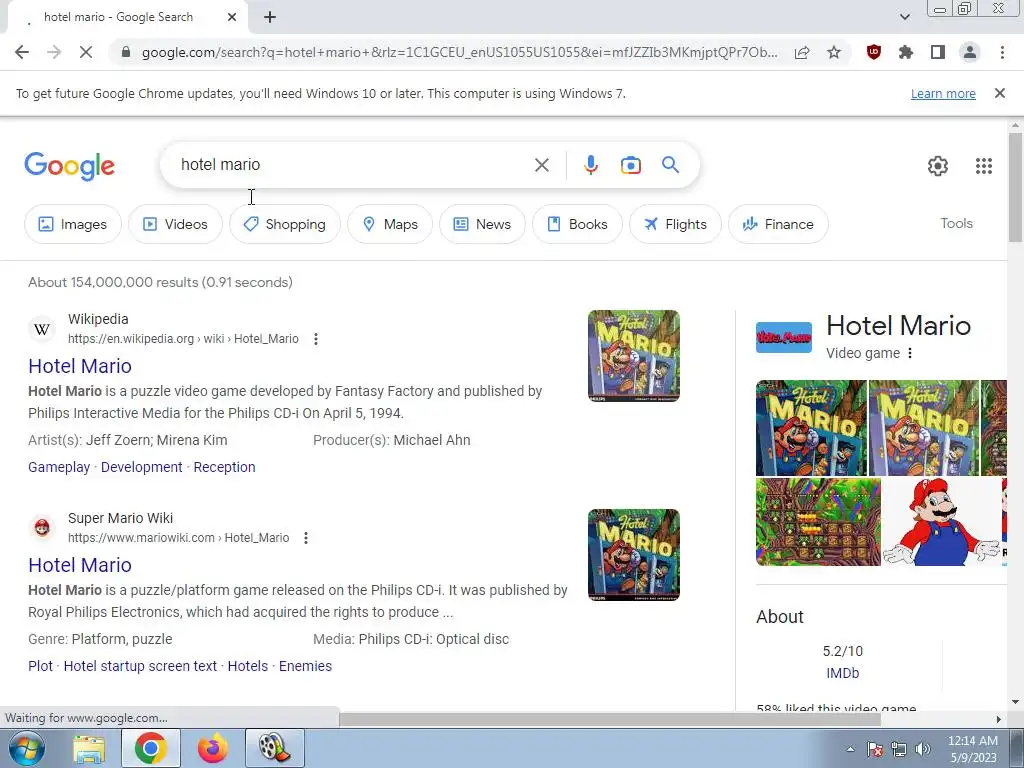The image size is (1024, 768).
Task: Go to the Google homepage logo
Action: coord(69,166)
